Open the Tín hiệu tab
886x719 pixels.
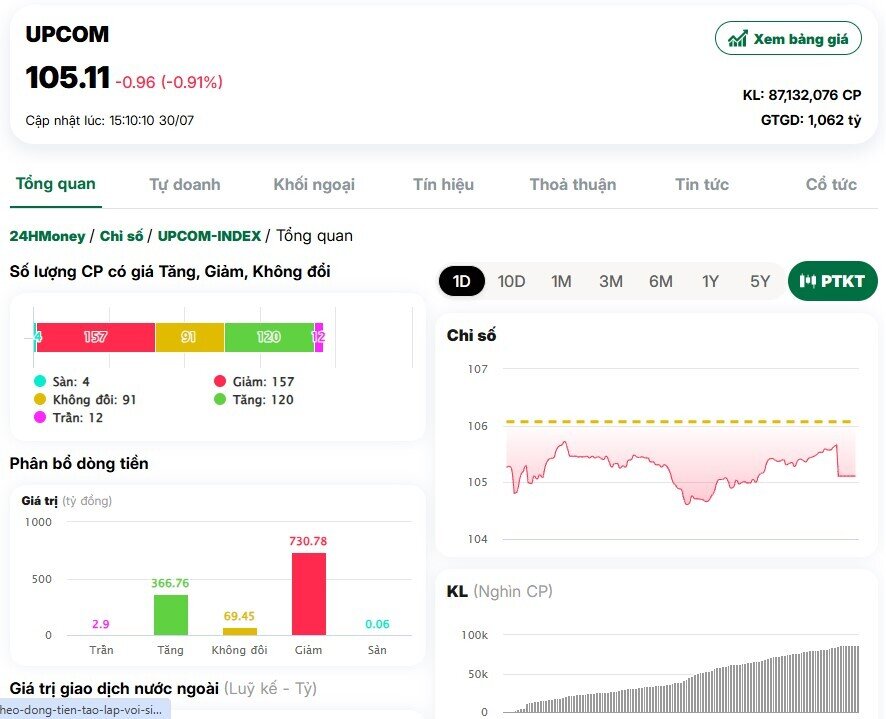[444, 185]
